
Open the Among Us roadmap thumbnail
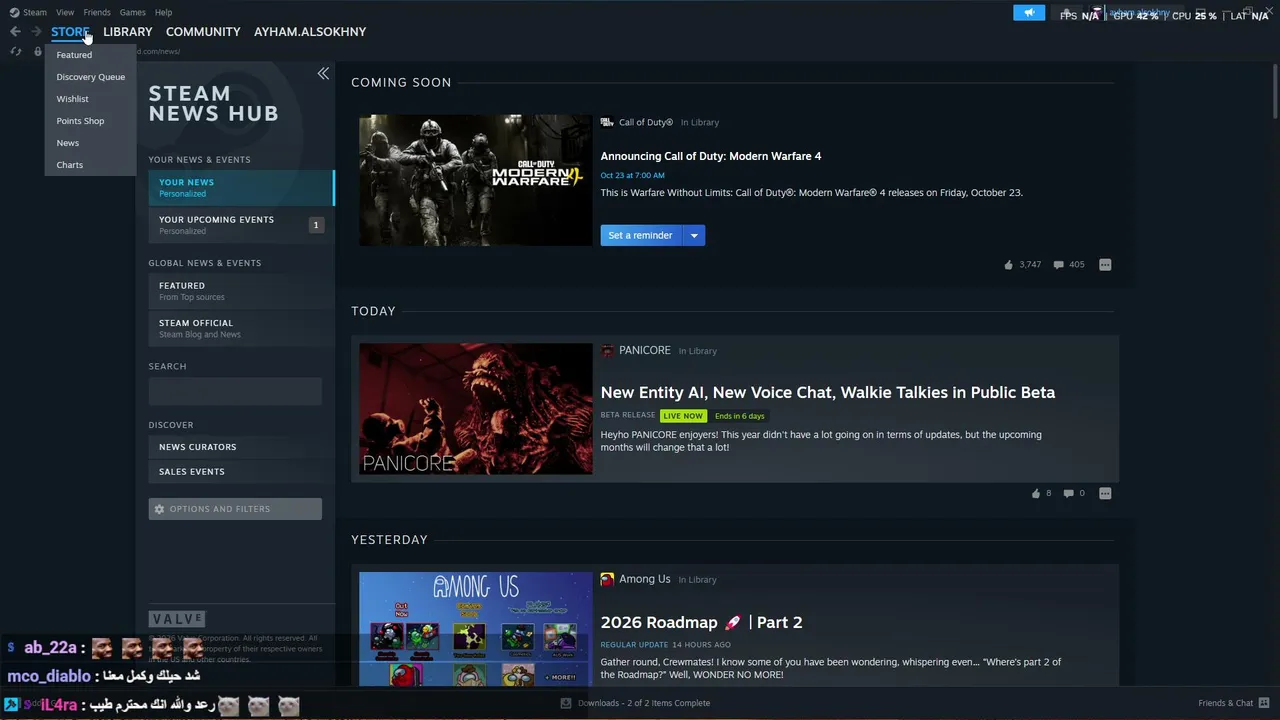pyautogui.click(x=476, y=629)
